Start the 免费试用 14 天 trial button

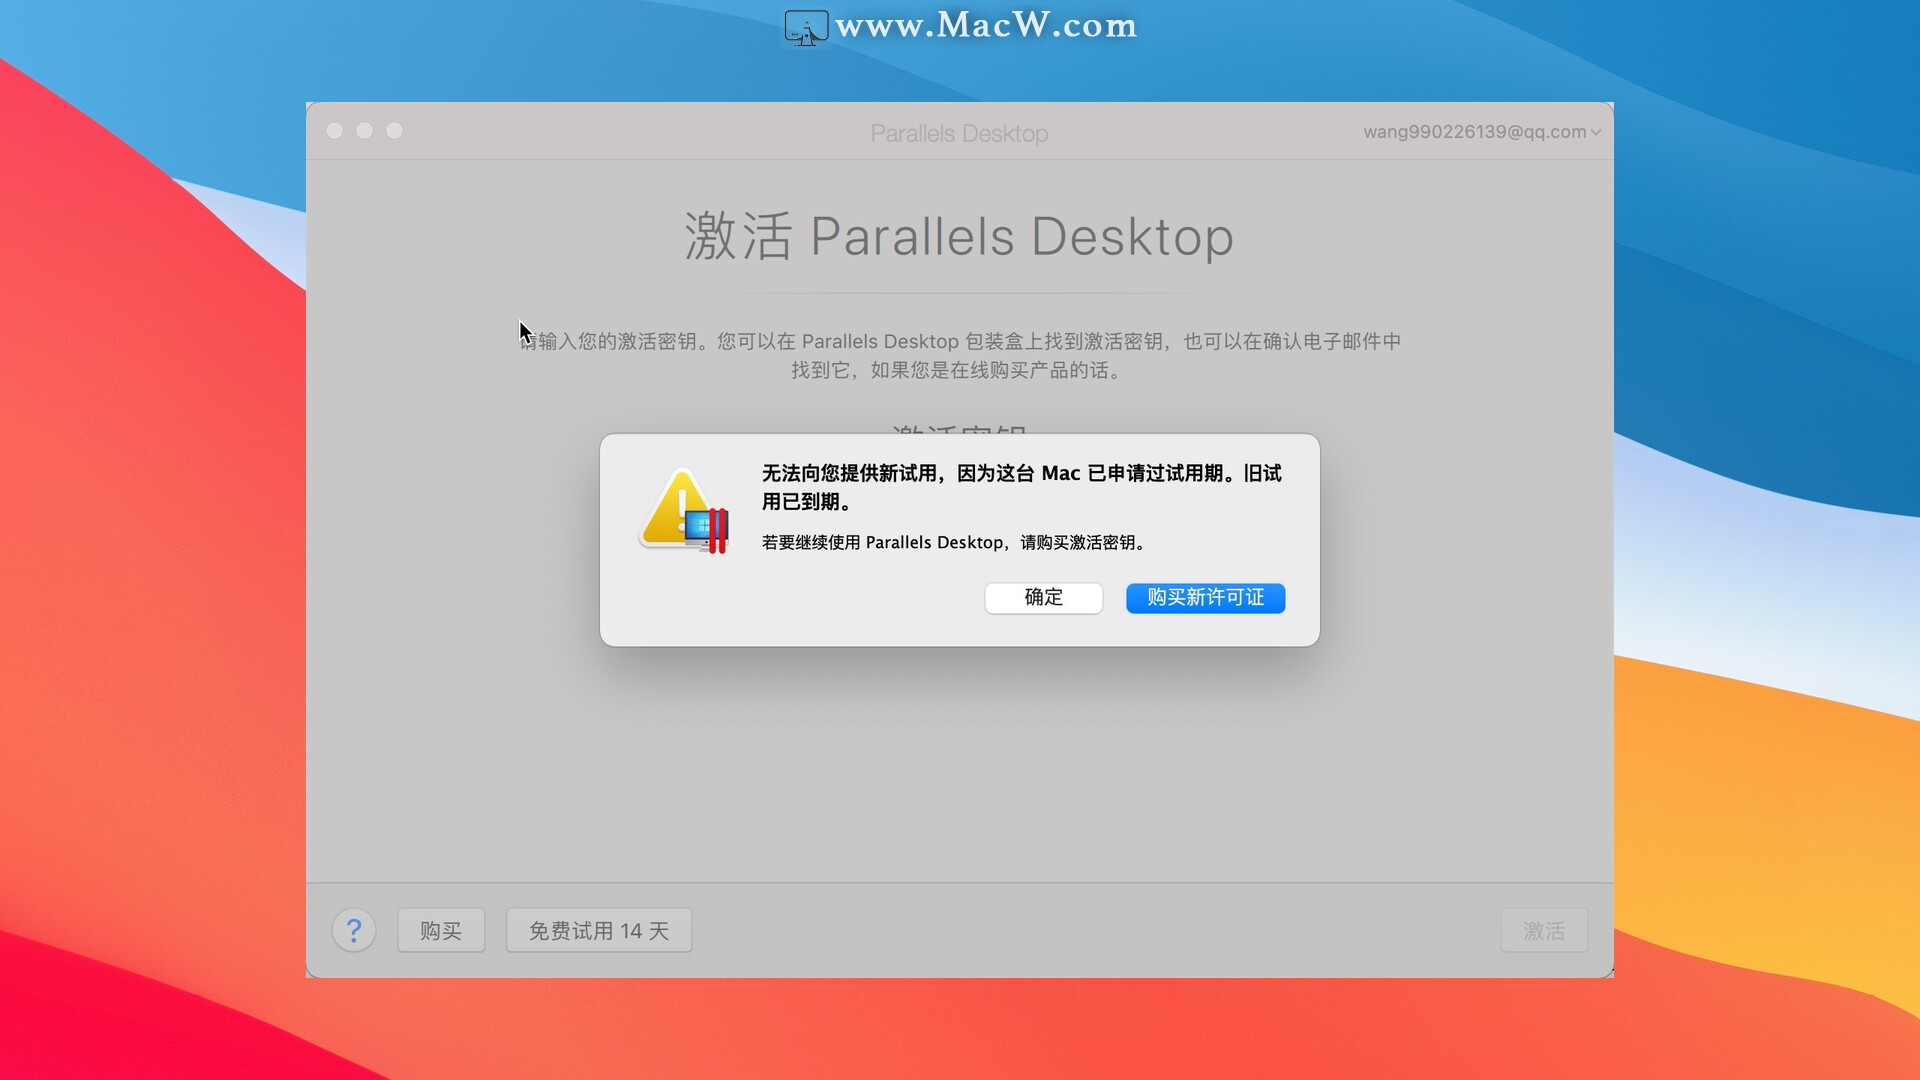click(599, 931)
